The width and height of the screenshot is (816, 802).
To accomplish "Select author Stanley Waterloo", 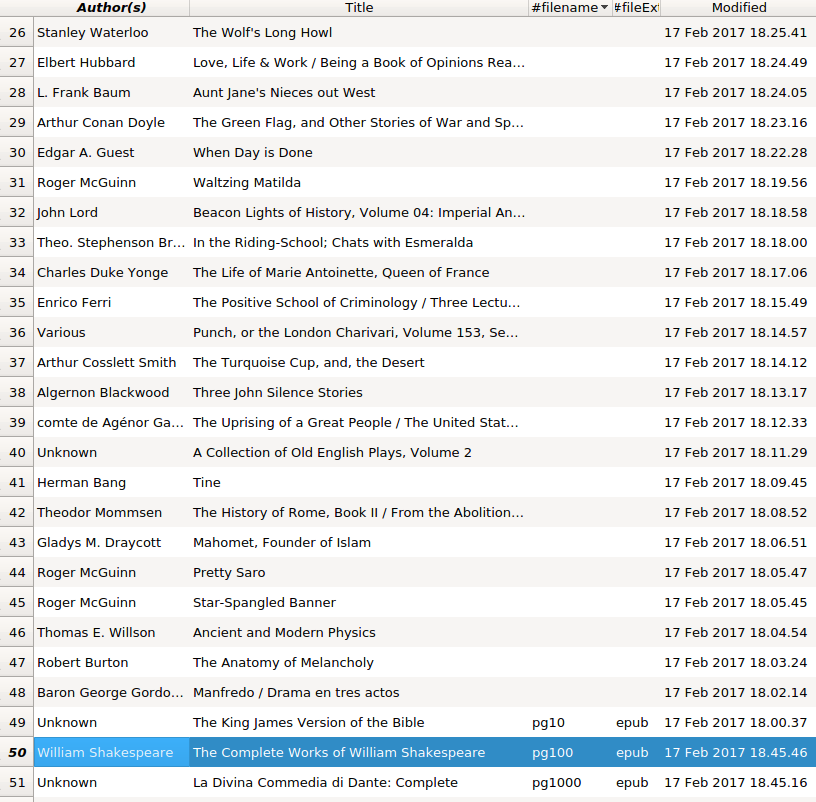I will pyautogui.click(x=93, y=33).
